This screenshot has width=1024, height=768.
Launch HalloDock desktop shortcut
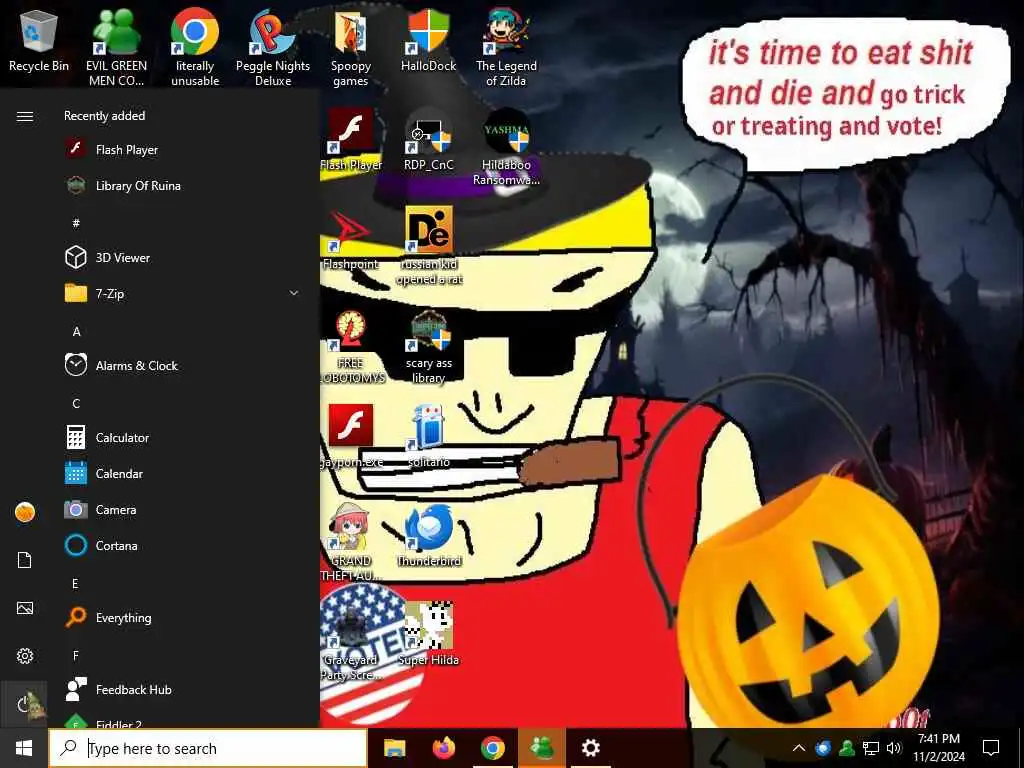point(428,41)
